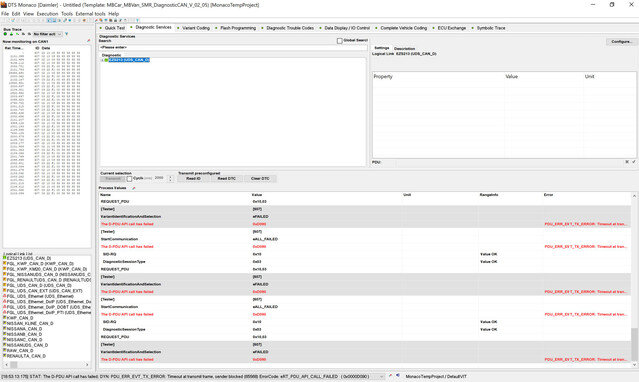Viewport: 639px width, 382px height.
Task: Click the green status icon of EZS213 in Logical Link list
Action: [x=4, y=258]
